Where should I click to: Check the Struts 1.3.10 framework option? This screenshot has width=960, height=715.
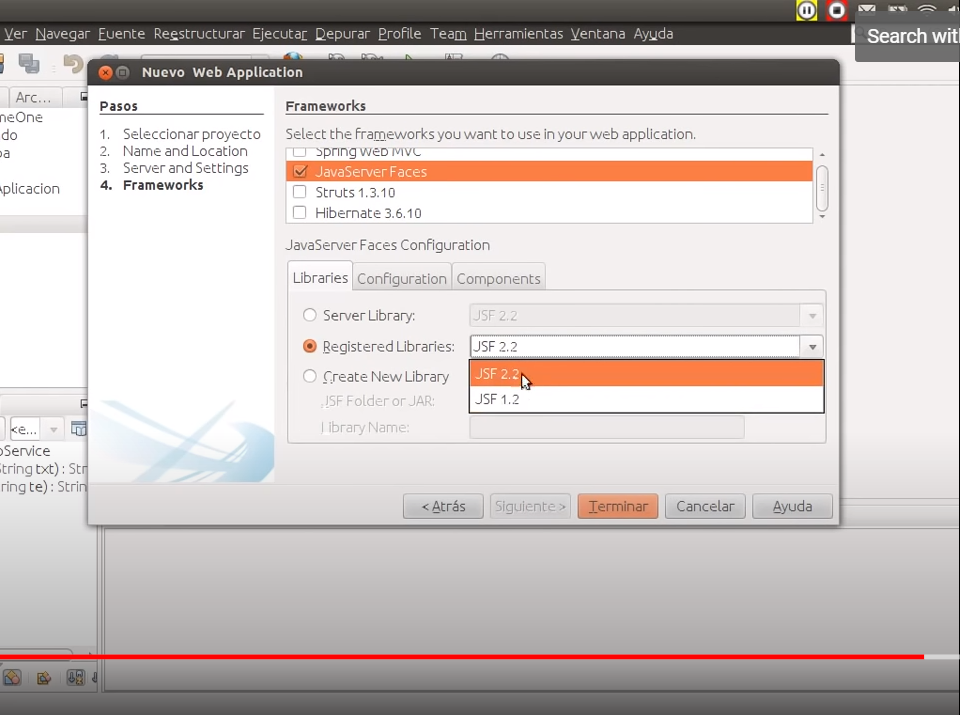click(300, 192)
